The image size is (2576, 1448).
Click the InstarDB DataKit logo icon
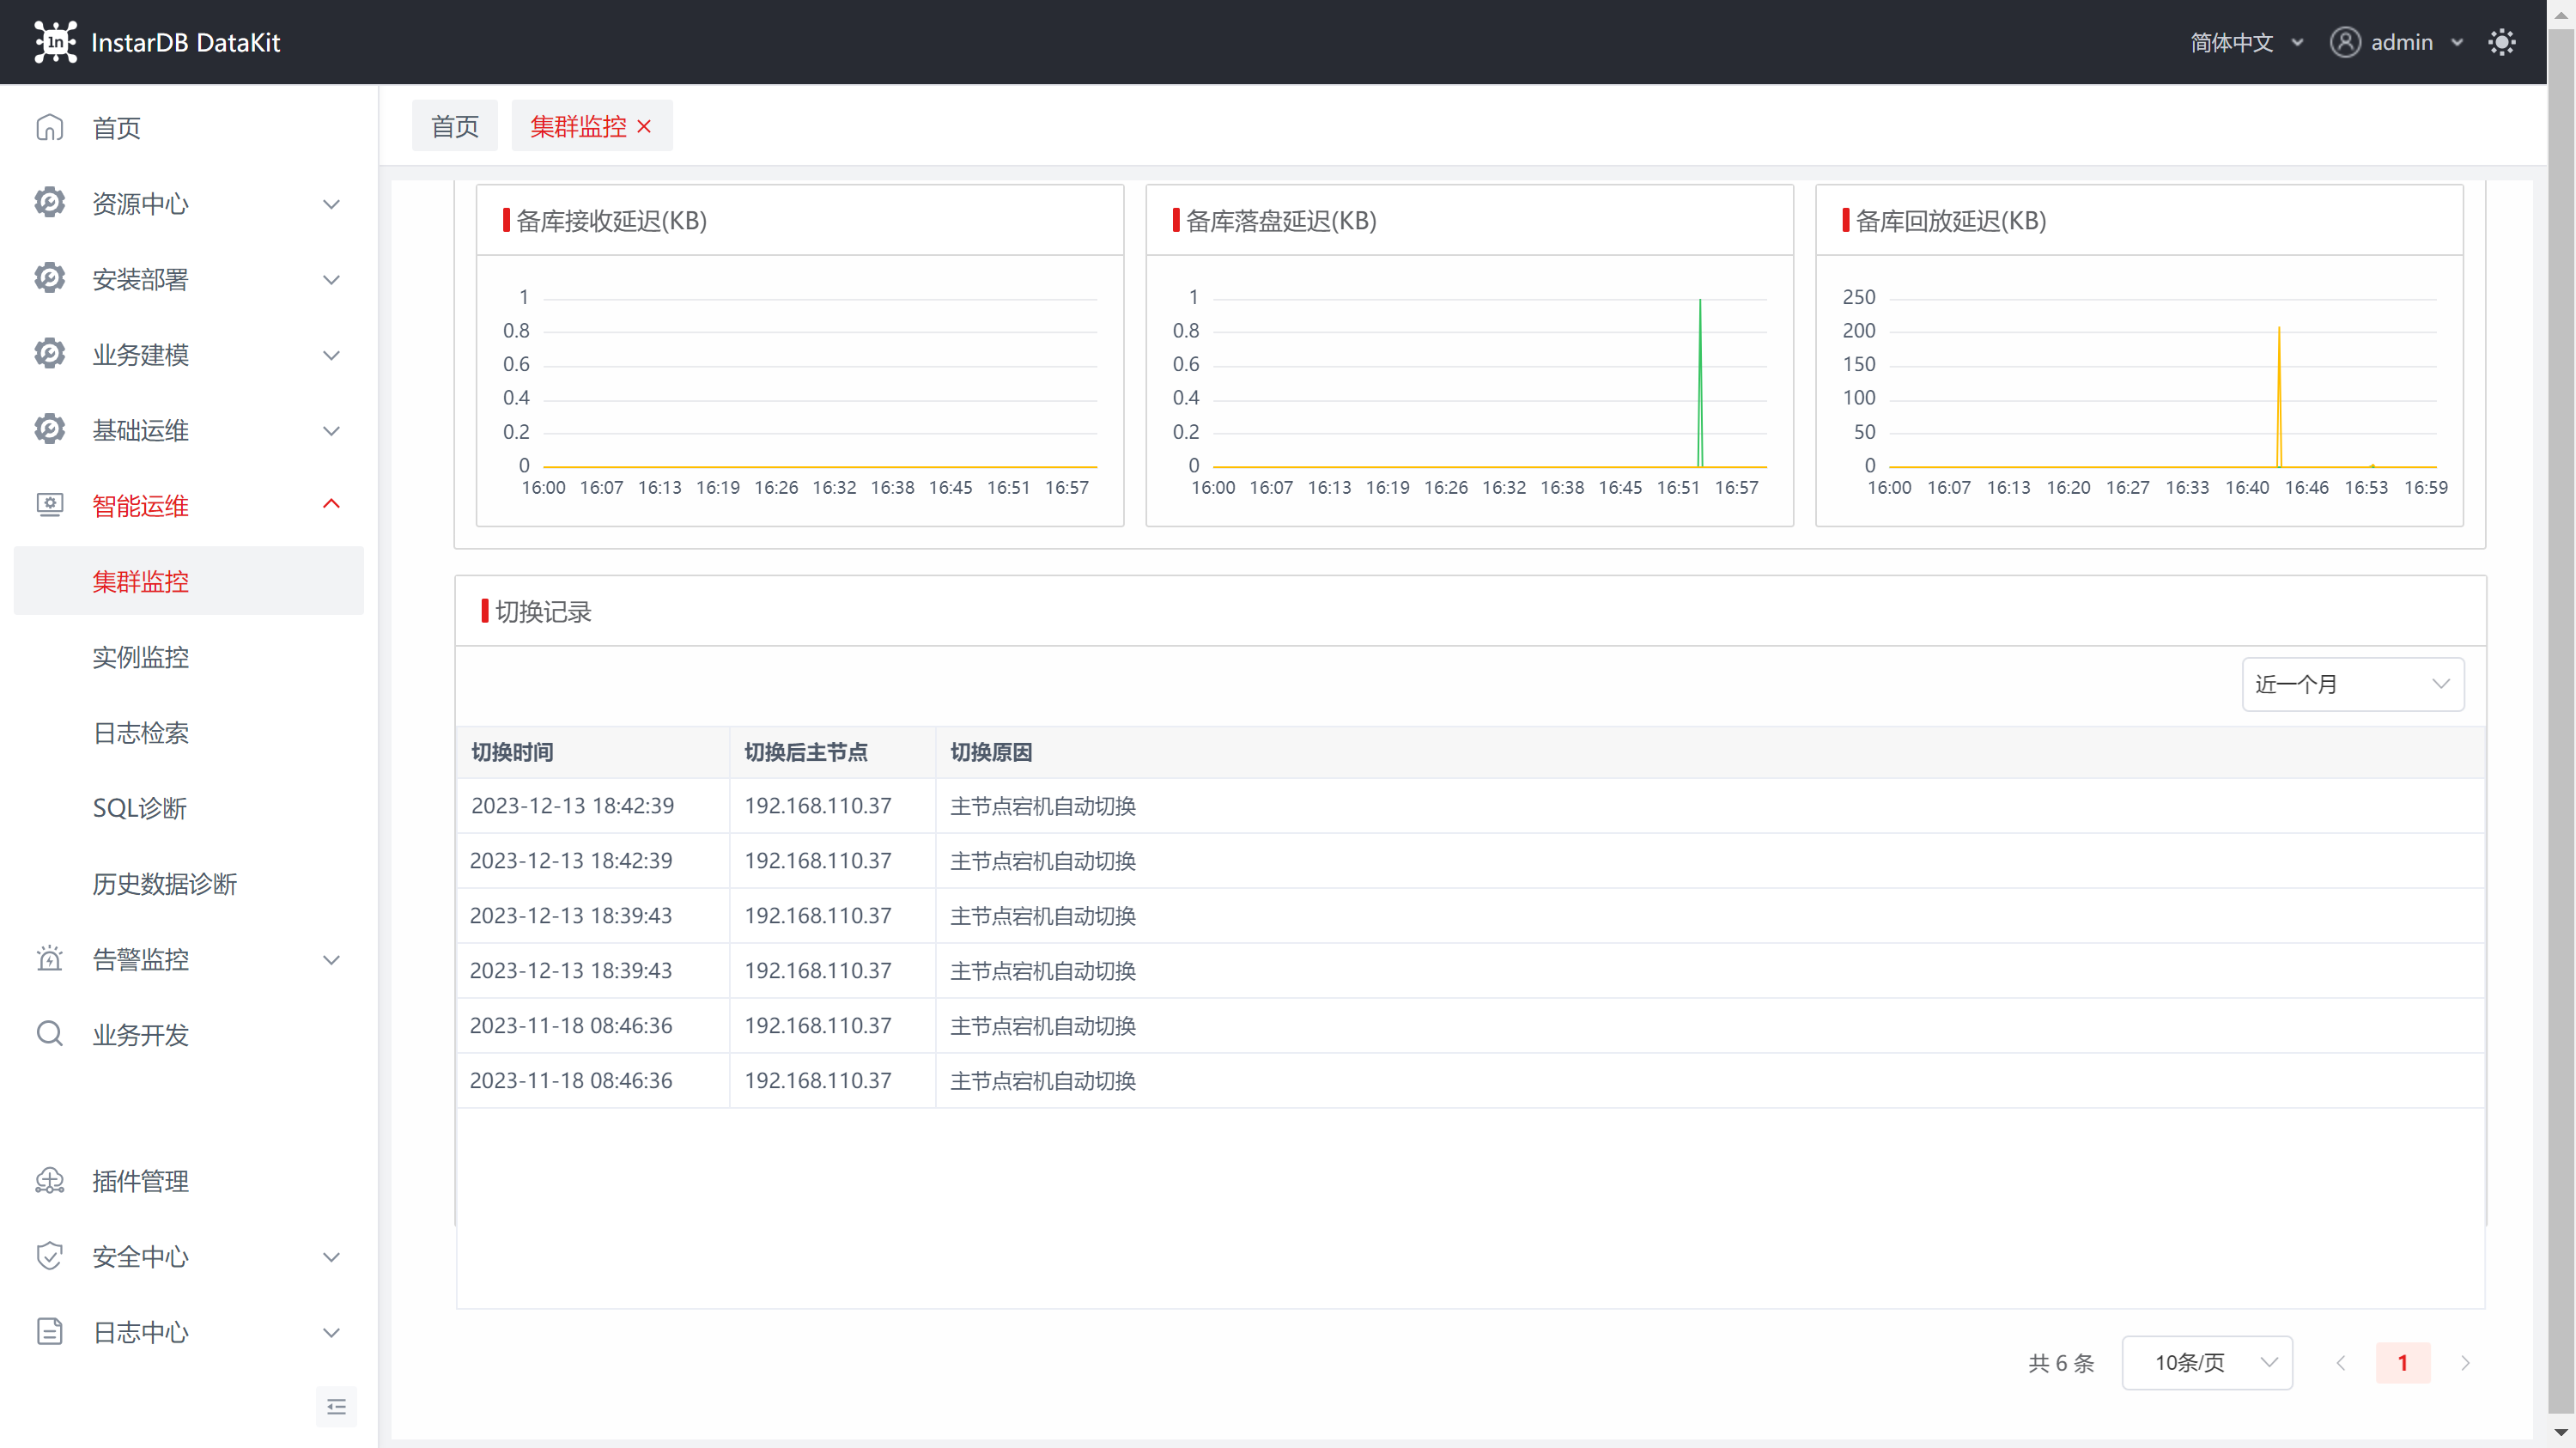pyautogui.click(x=55, y=42)
